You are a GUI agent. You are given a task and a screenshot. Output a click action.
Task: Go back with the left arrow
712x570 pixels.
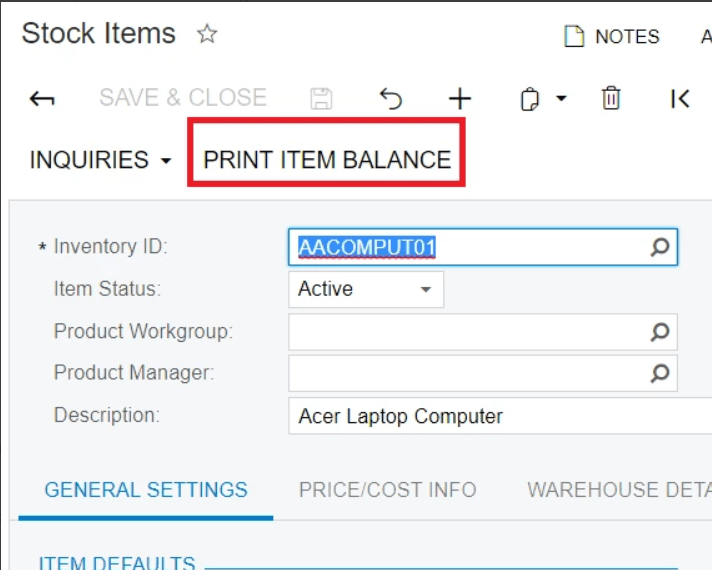point(42,98)
